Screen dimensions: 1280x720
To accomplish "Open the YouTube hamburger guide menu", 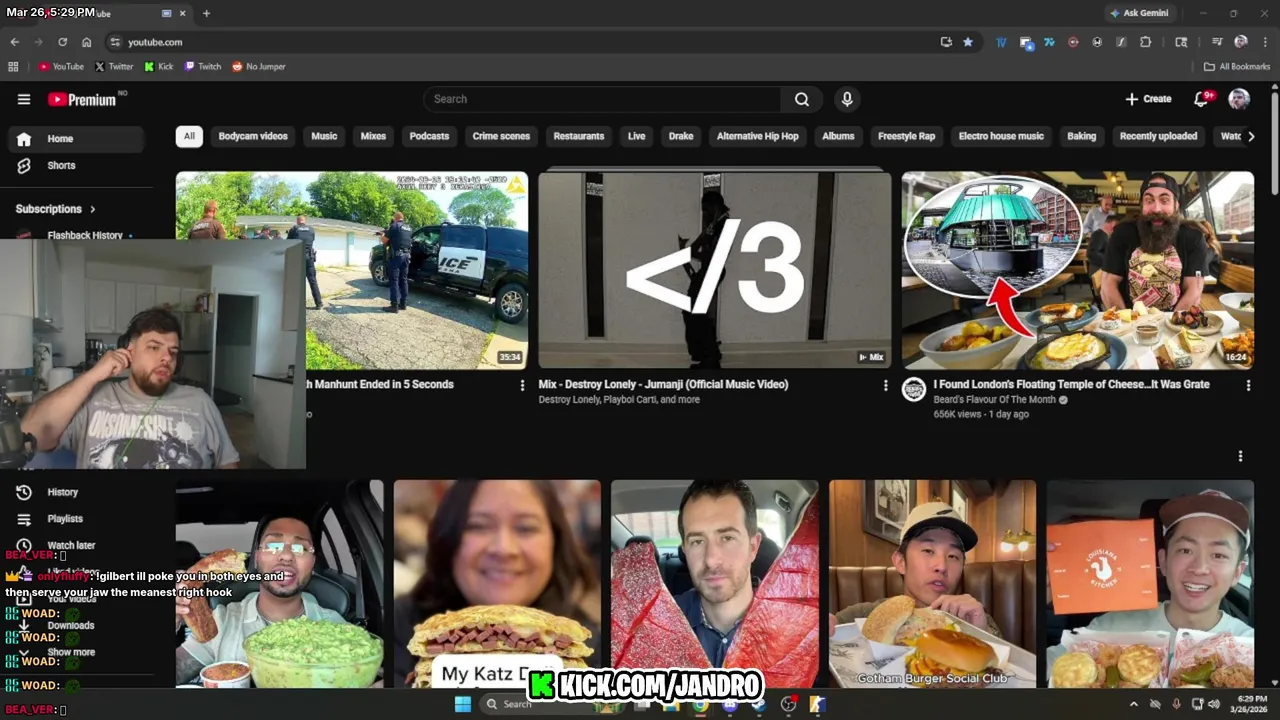I will [24, 99].
